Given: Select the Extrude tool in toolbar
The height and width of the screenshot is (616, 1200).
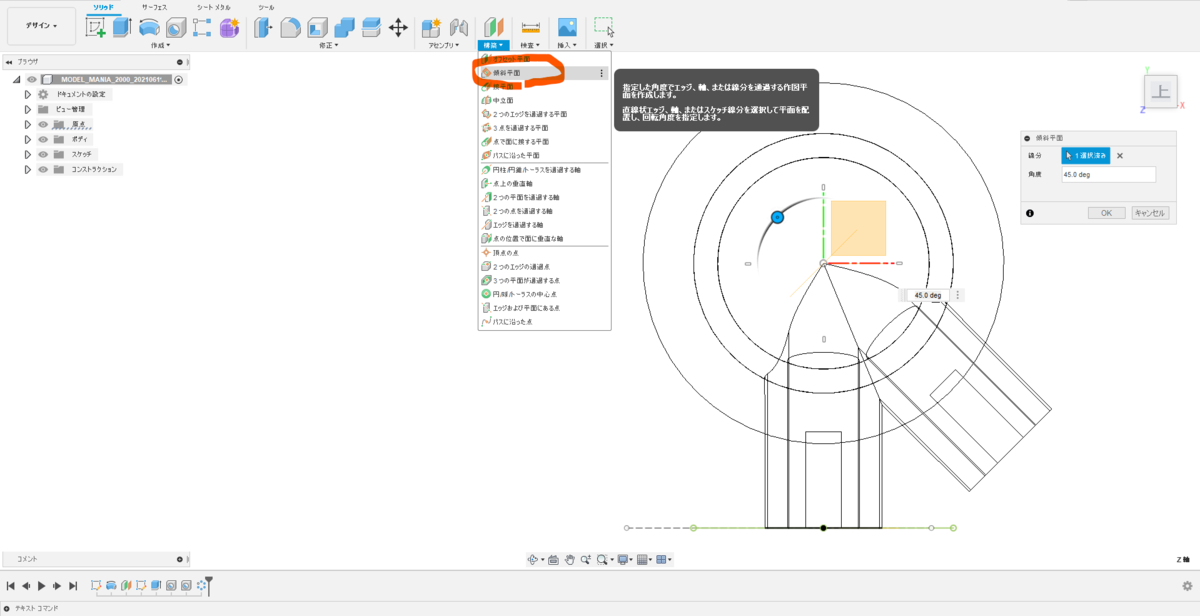Looking at the screenshot, I should pos(122,28).
